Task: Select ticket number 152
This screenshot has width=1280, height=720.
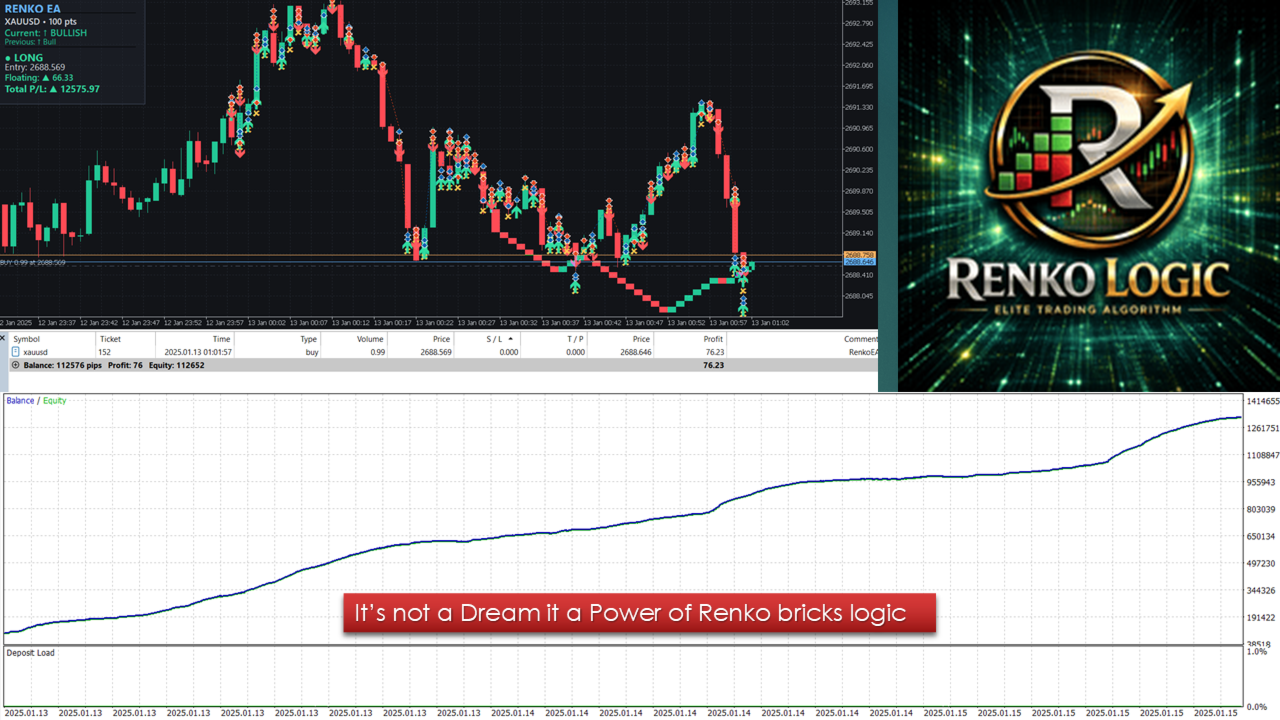Action: click(104, 352)
